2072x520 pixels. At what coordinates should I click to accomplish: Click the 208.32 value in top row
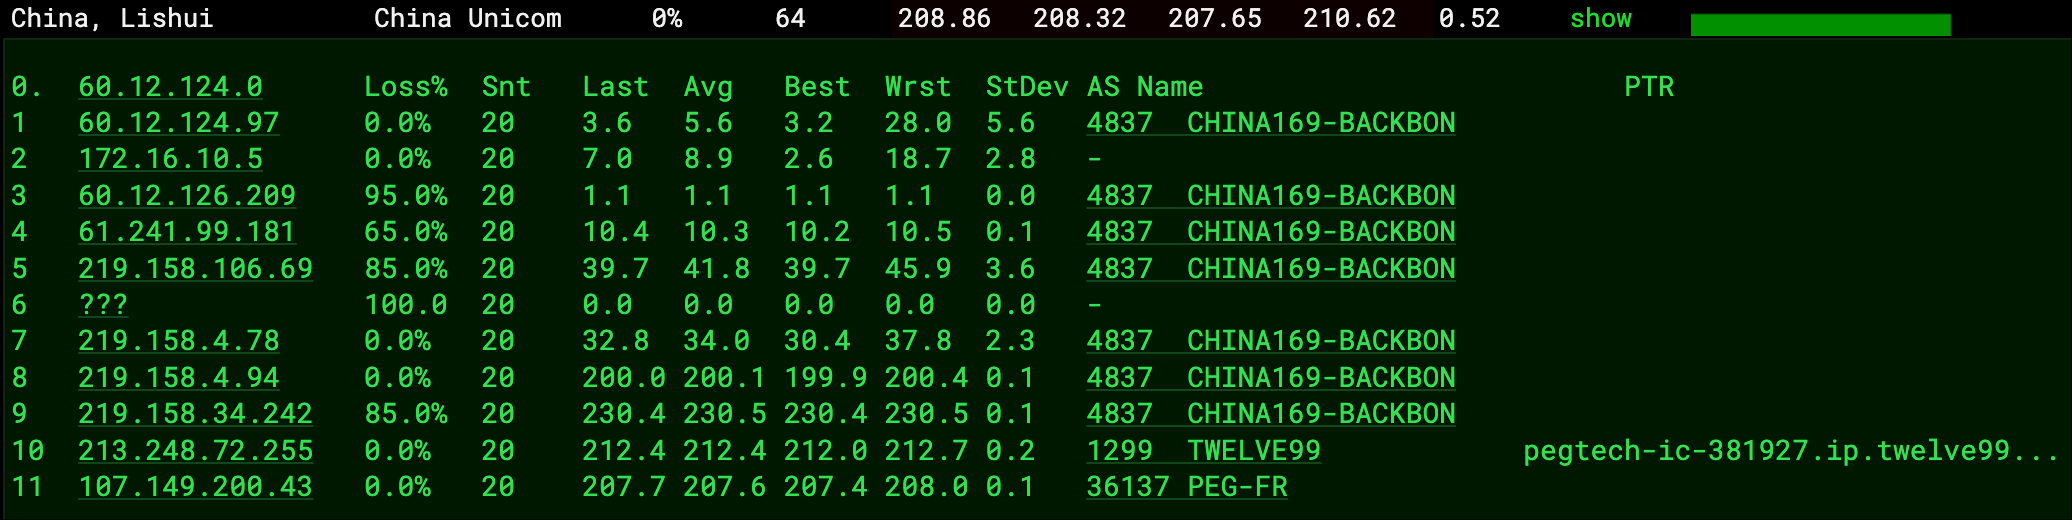click(1079, 18)
